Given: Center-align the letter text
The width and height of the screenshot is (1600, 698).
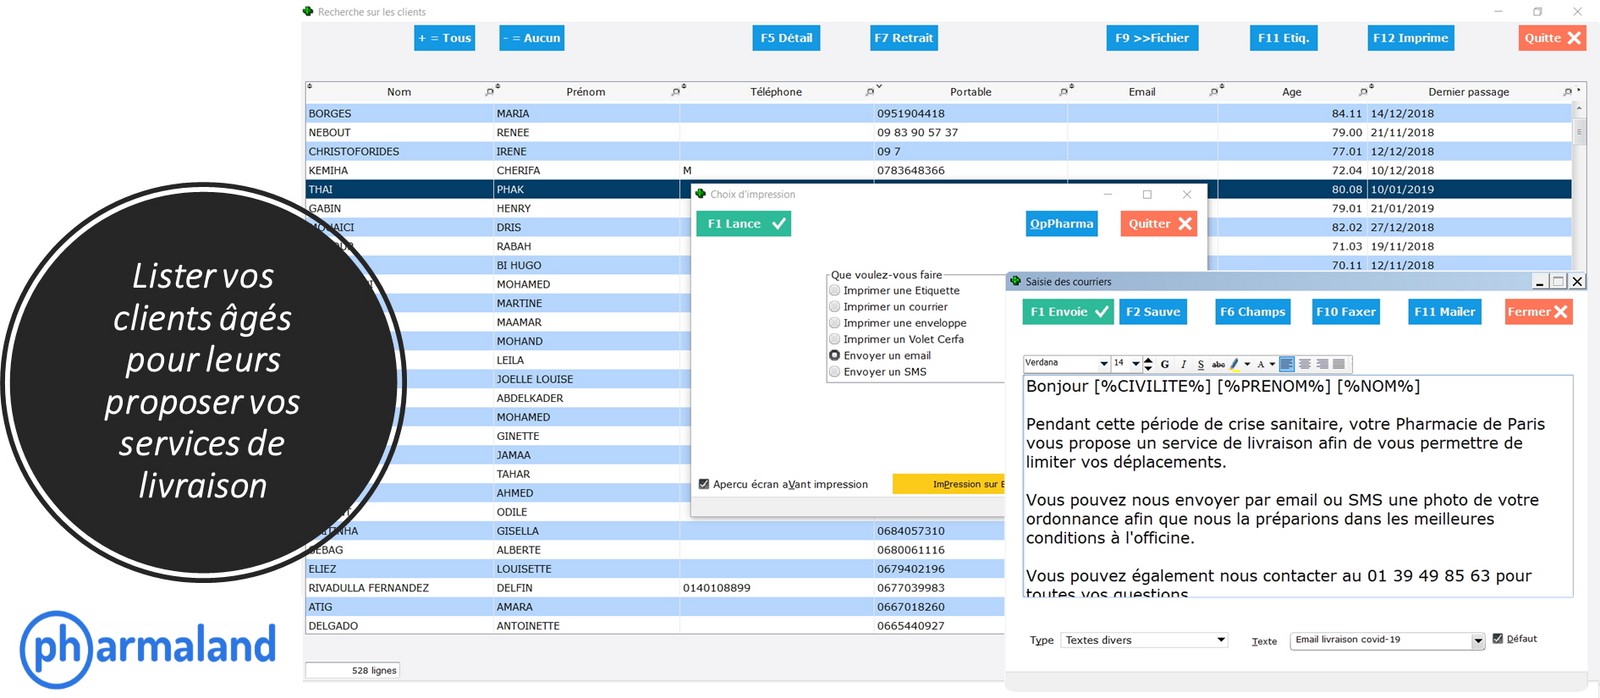Looking at the screenshot, I should point(1305,364).
